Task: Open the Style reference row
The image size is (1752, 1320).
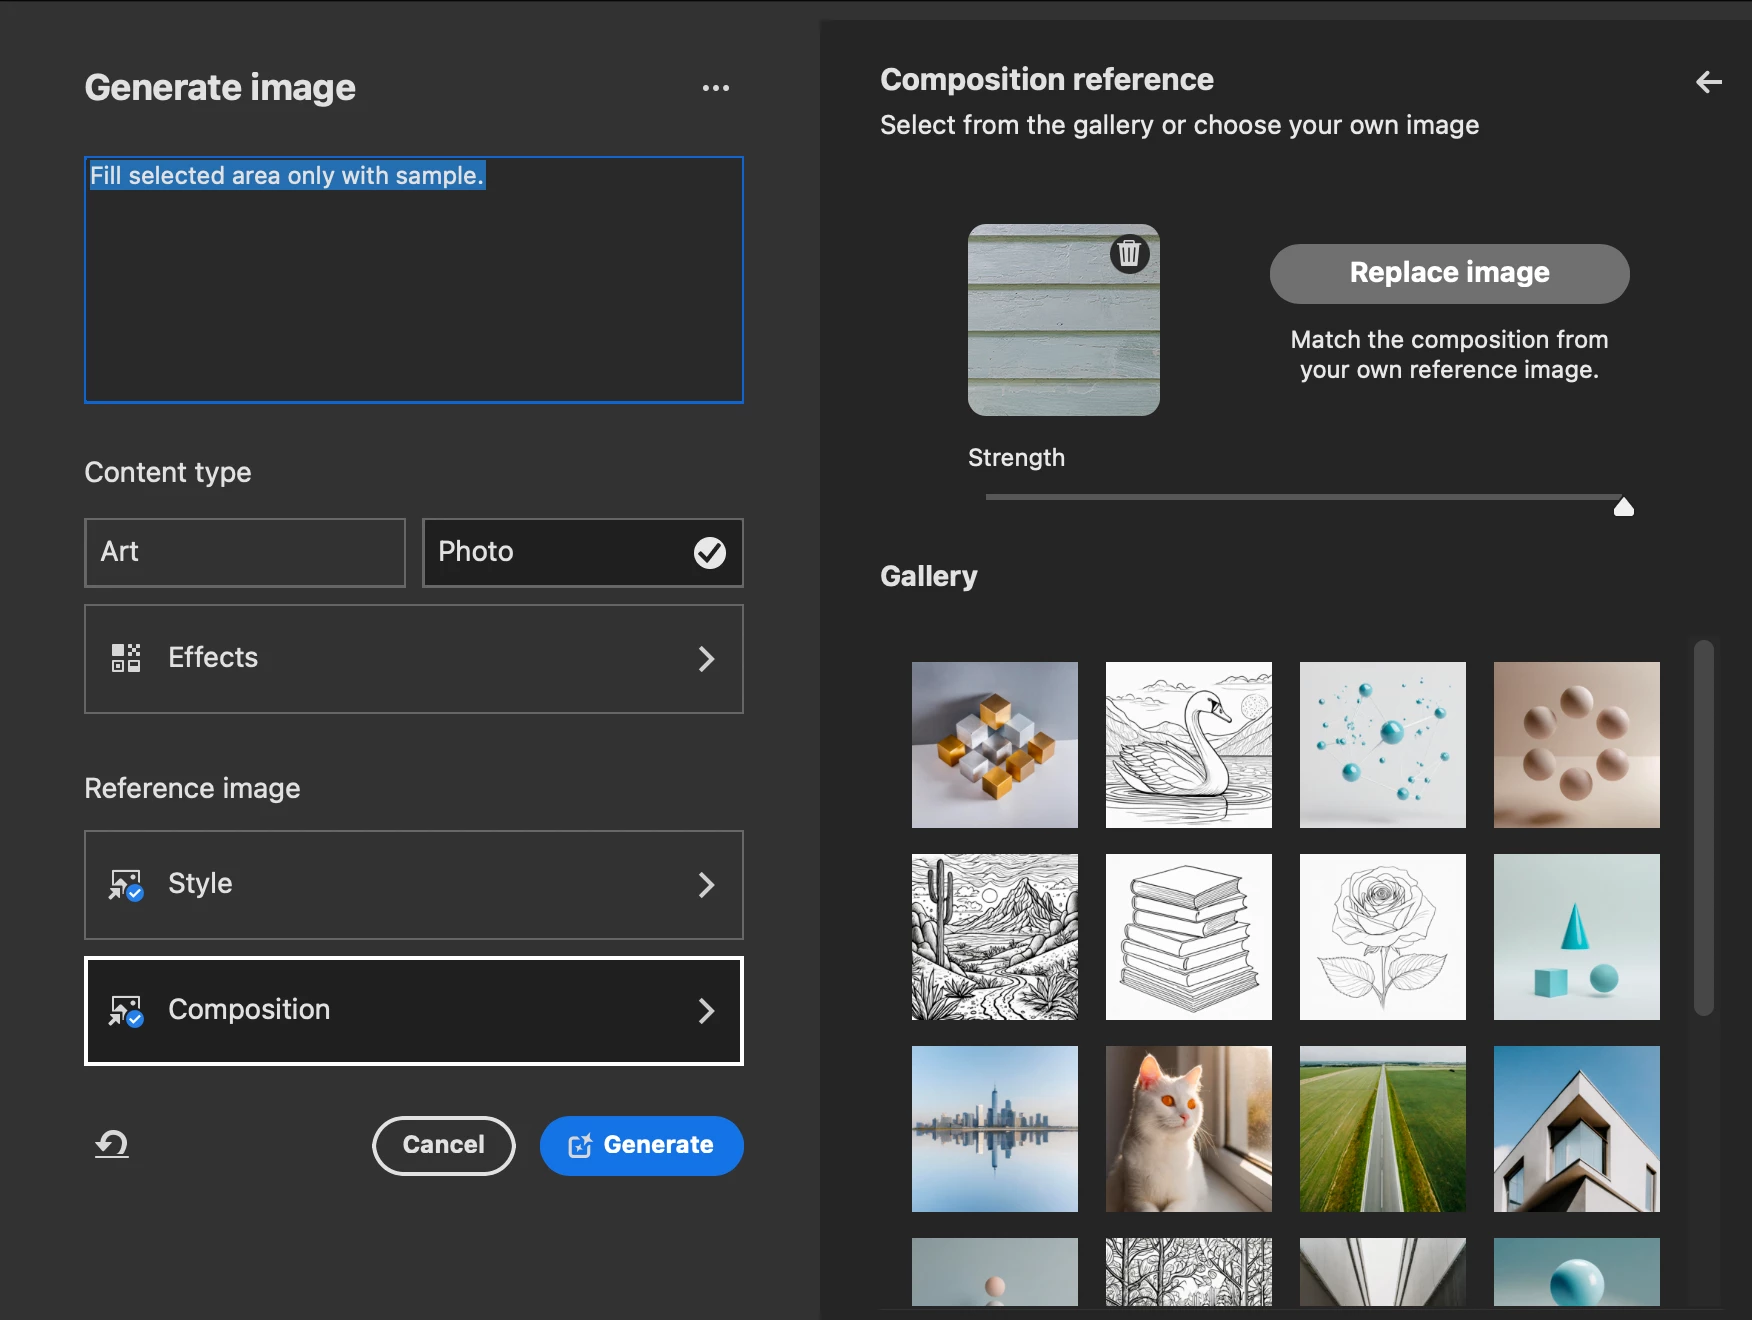Action: [x=414, y=885]
